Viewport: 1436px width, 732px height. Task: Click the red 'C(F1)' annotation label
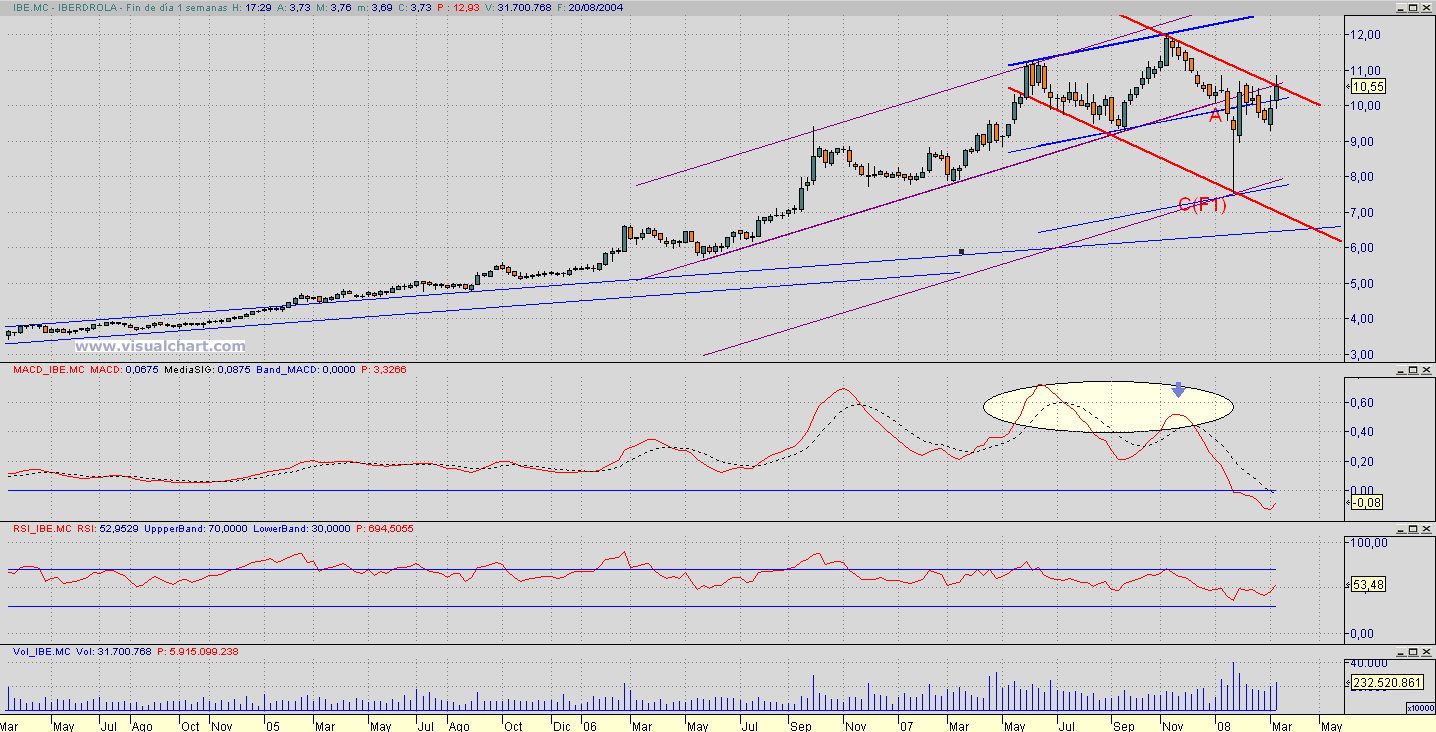pyautogui.click(x=1202, y=205)
